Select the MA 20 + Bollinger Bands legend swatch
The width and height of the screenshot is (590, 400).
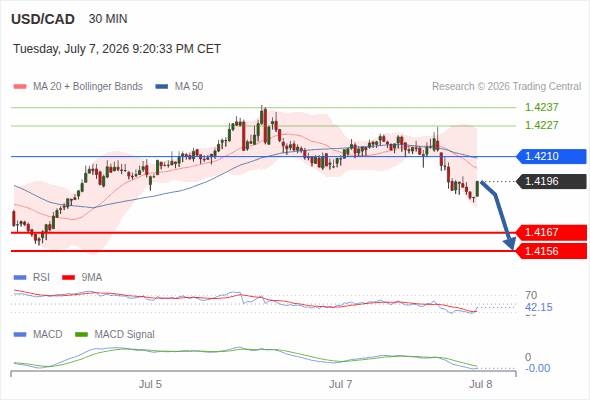(20, 87)
